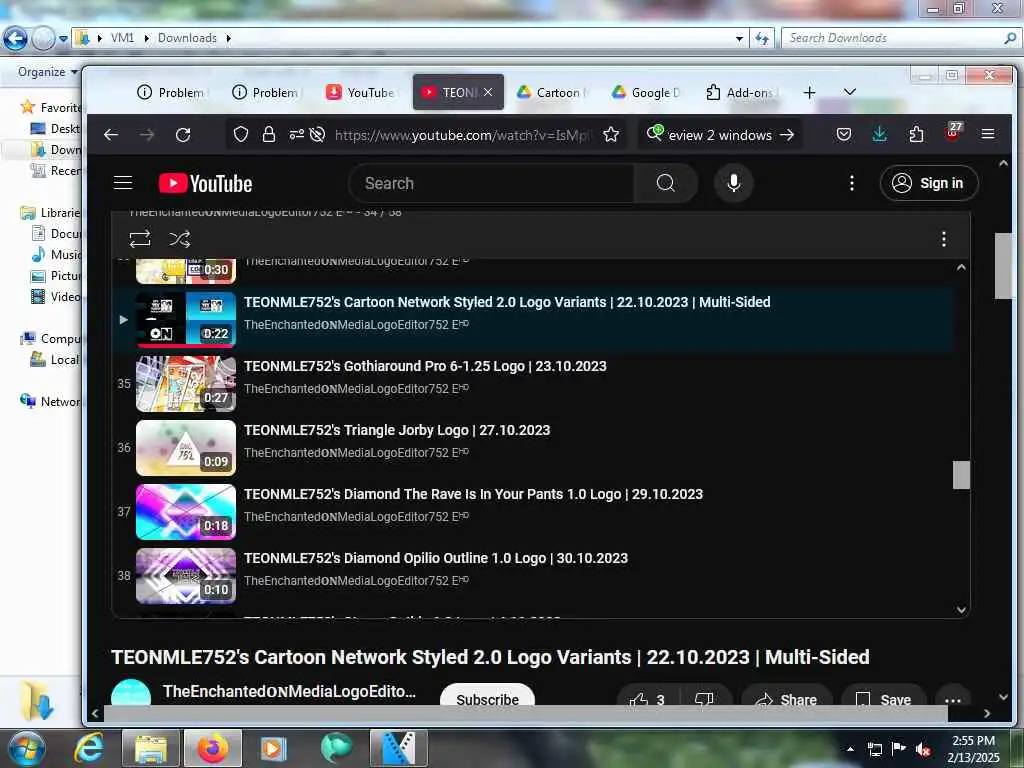Switch to the first Problem tab

171,93
